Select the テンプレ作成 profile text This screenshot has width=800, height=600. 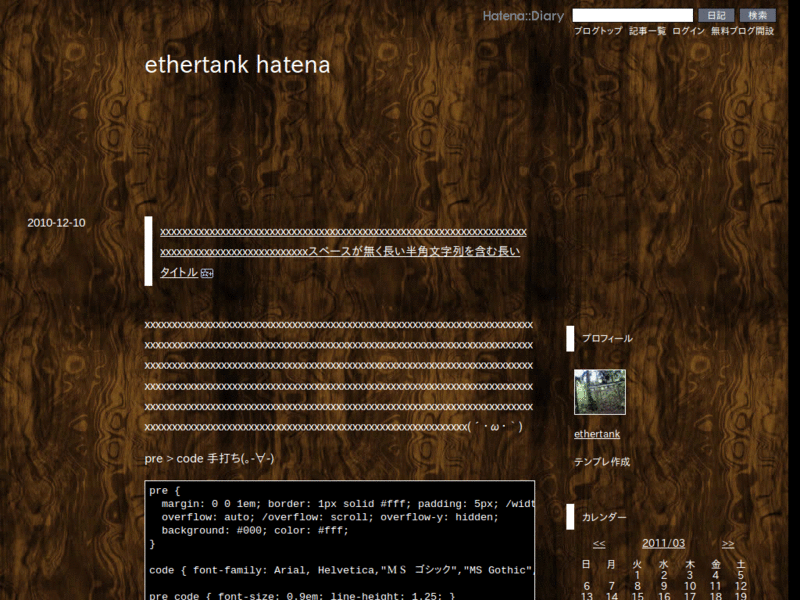(602, 462)
